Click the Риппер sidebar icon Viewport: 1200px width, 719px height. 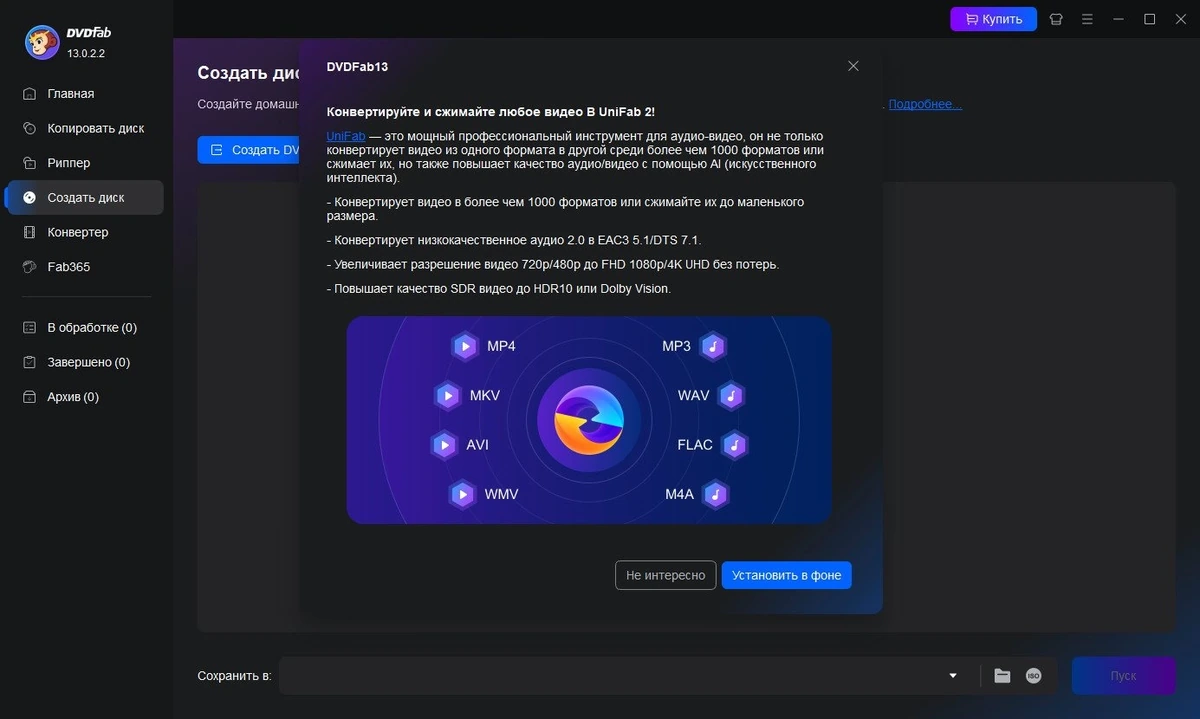pos(29,163)
